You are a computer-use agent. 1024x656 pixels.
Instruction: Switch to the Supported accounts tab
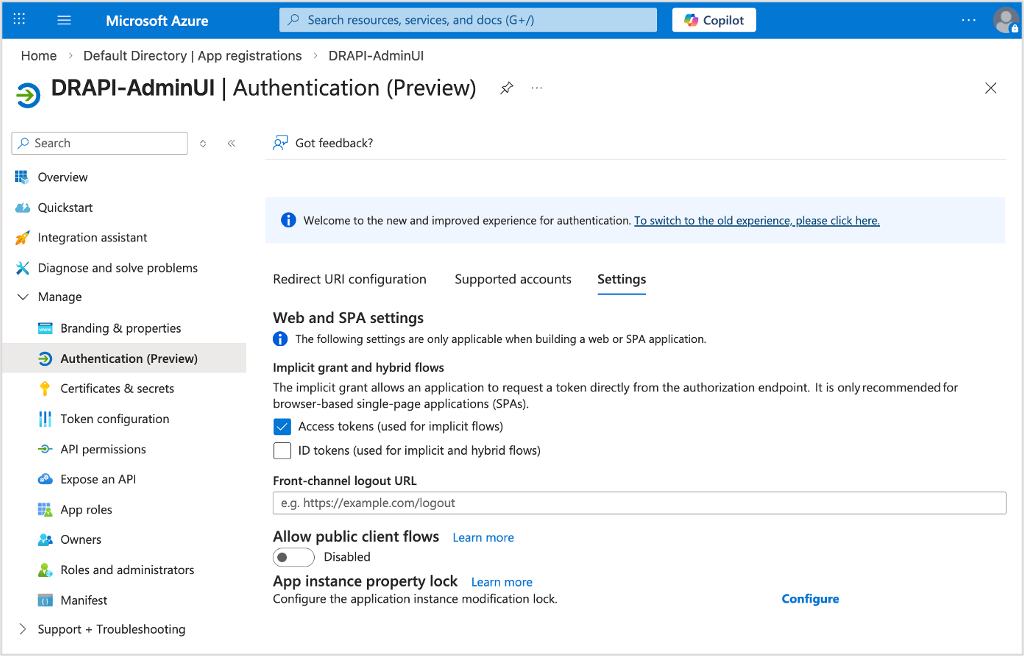513,279
